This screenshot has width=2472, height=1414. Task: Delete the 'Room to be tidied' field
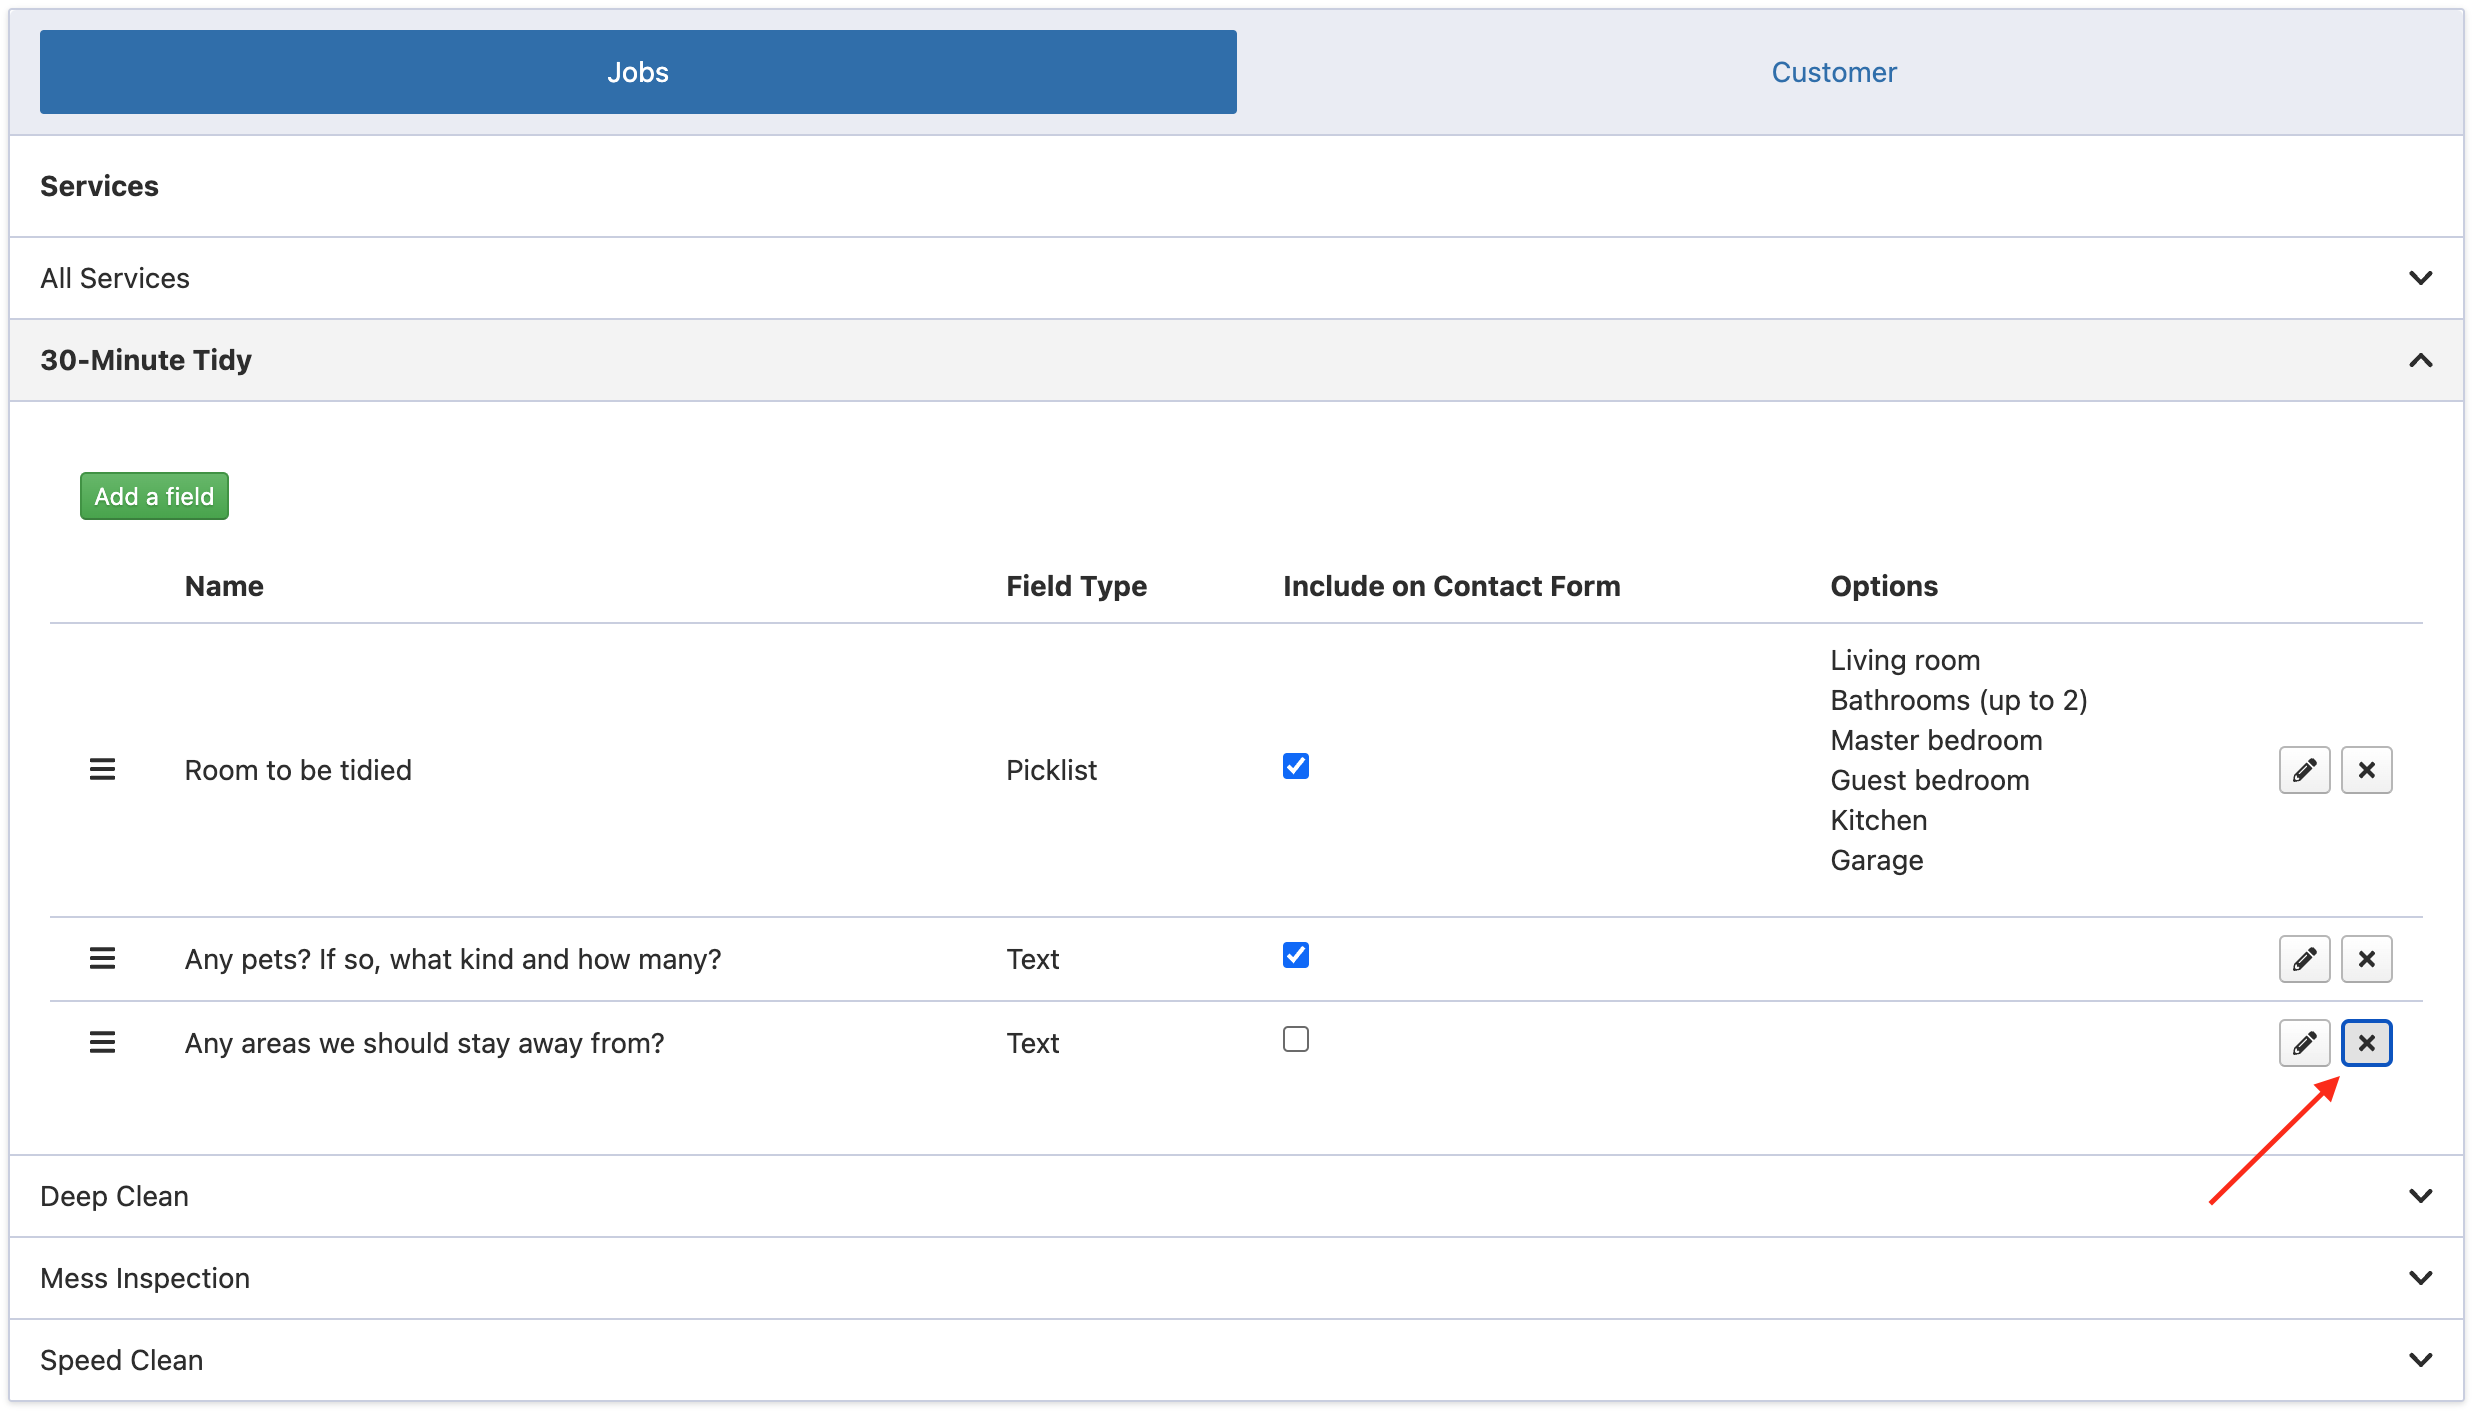point(2366,770)
